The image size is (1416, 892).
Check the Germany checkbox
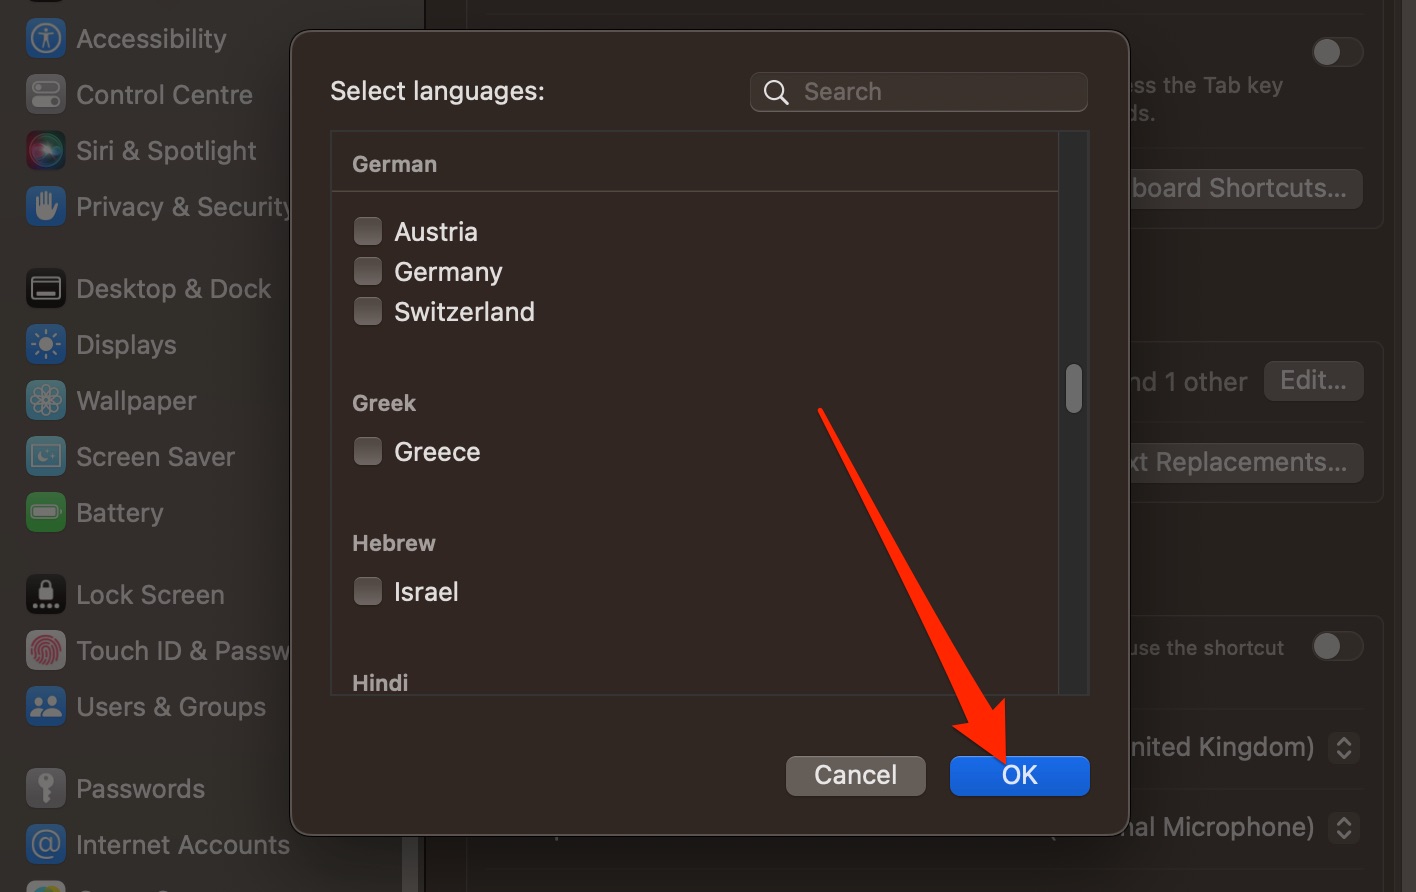point(368,271)
